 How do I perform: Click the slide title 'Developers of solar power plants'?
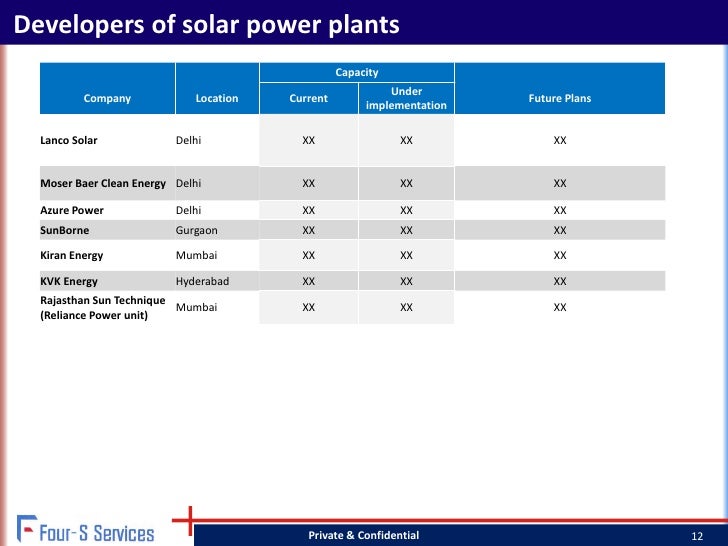[207, 25]
